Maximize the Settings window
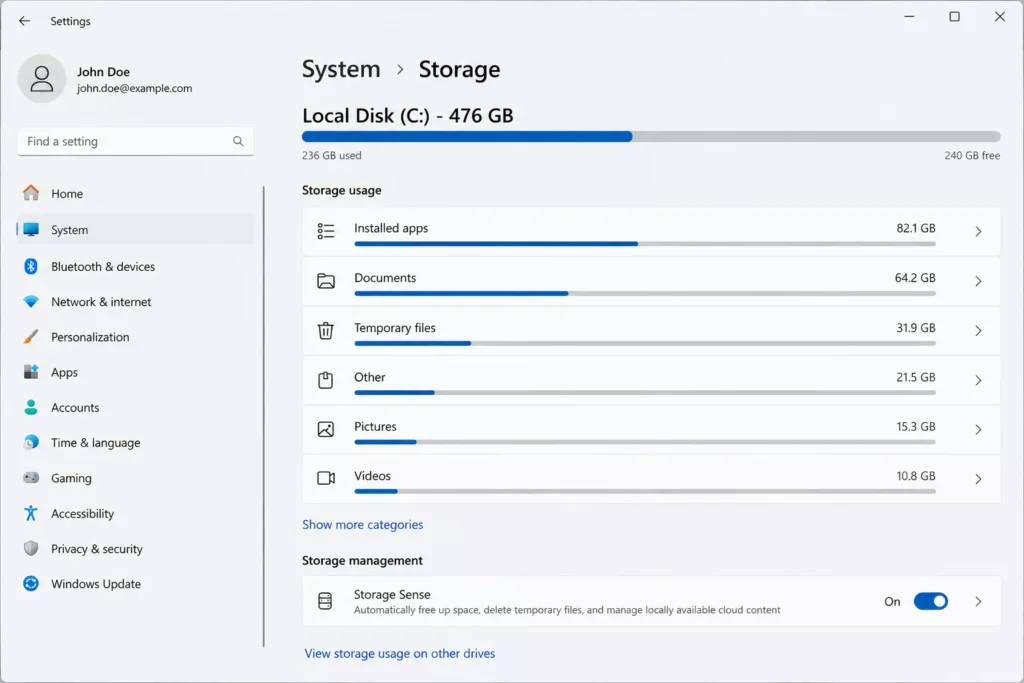This screenshot has width=1024, height=683. pos(954,16)
